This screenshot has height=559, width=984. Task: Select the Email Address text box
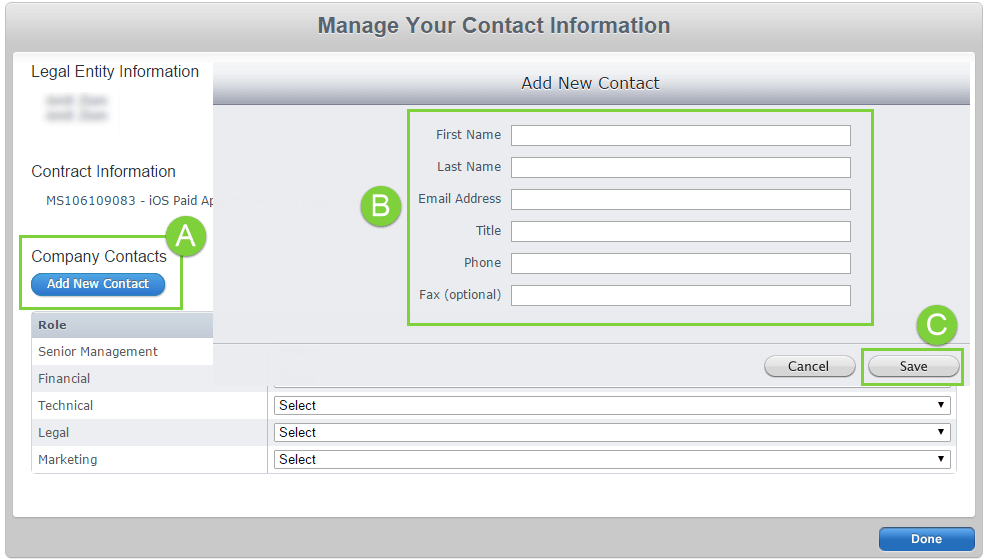(x=680, y=199)
